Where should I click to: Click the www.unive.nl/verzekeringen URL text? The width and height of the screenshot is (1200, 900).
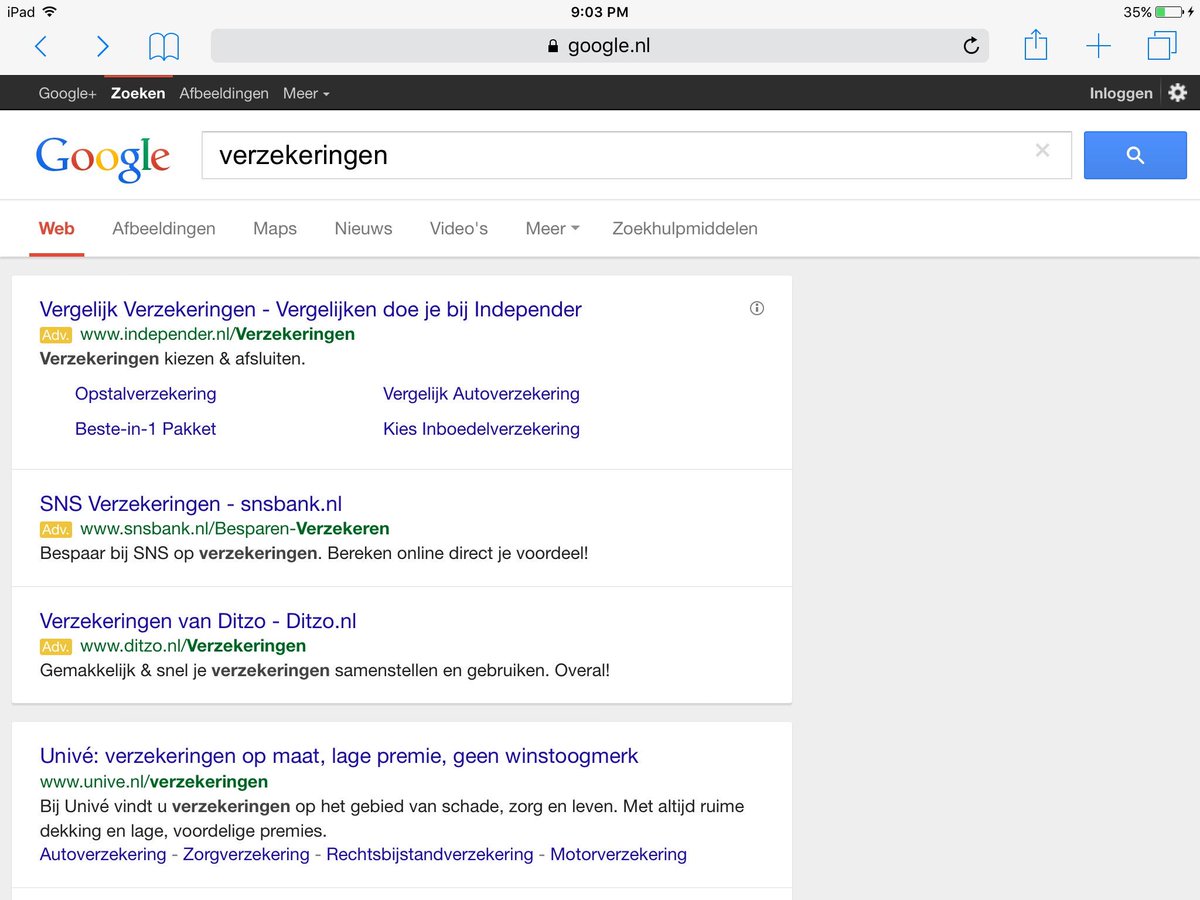[154, 781]
